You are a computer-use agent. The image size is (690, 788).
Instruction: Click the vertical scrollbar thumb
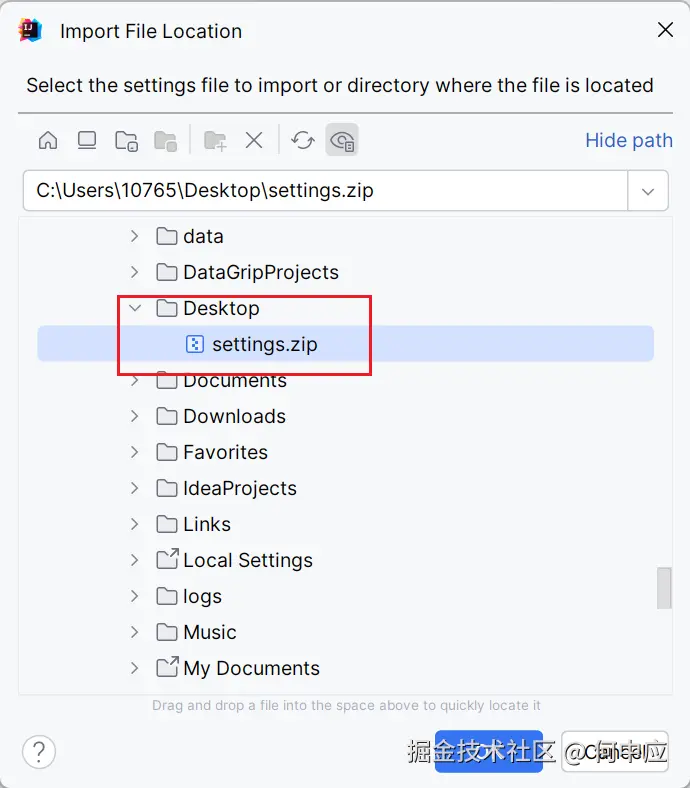(664, 588)
